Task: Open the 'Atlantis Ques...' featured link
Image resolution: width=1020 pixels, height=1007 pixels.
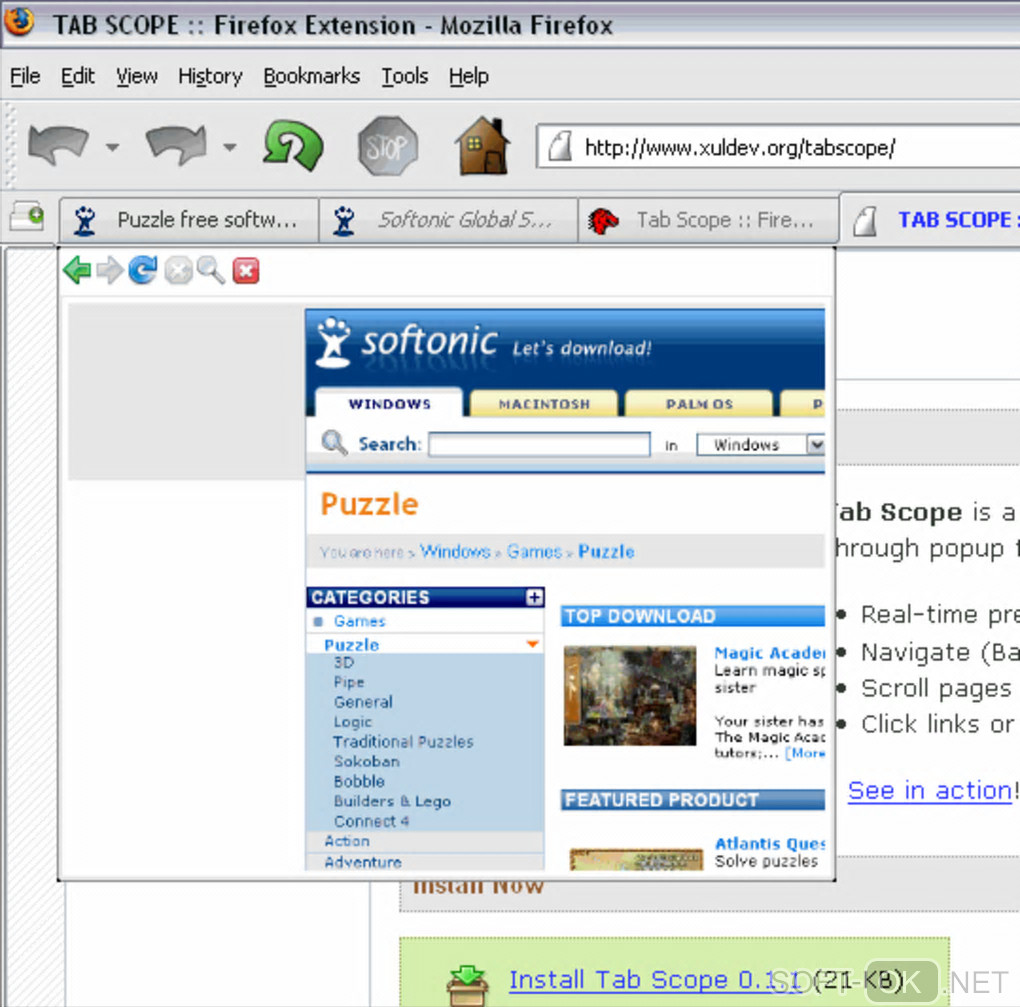Action: (770, 844)
